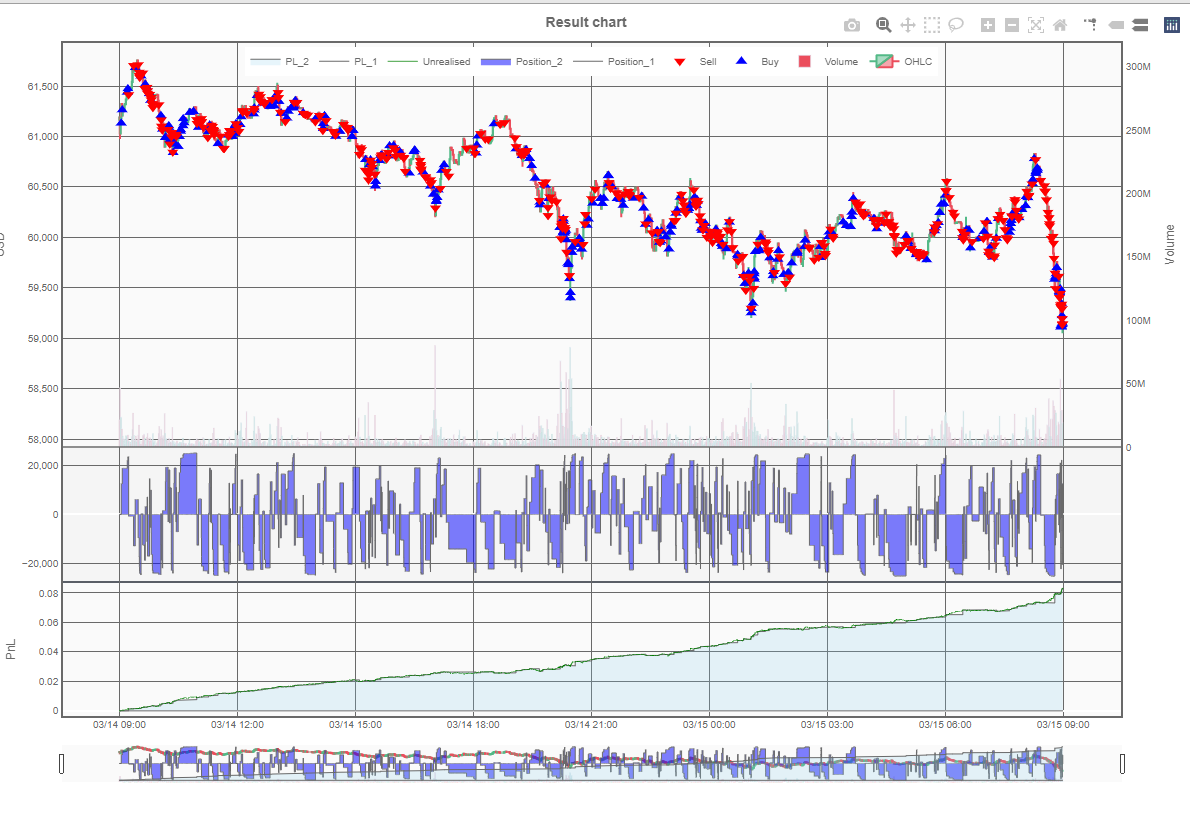Image resolution: width=1190 pixels, height=836 pixels.
Task: Click the 59,000 price axis label
Action: 42,338
